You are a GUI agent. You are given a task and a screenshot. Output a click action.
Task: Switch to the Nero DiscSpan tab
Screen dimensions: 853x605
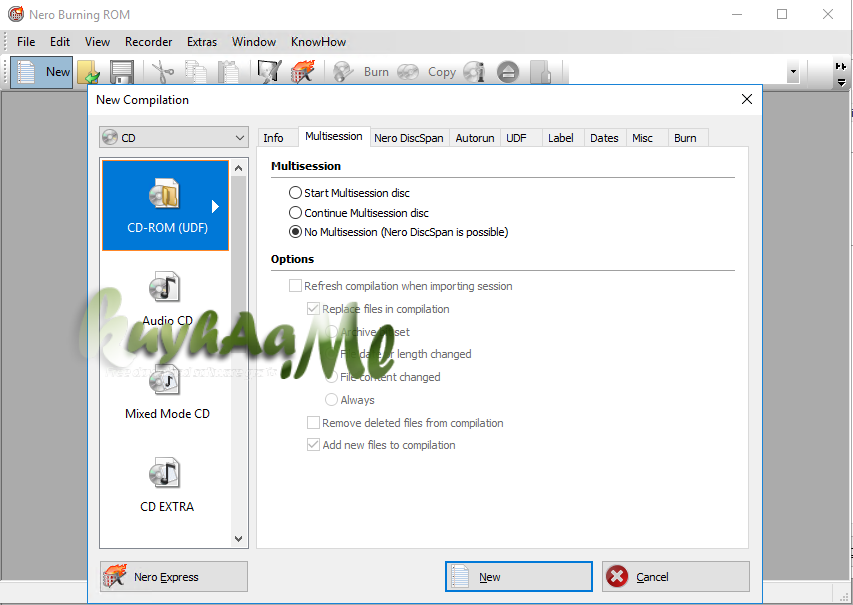pos(410,138)
